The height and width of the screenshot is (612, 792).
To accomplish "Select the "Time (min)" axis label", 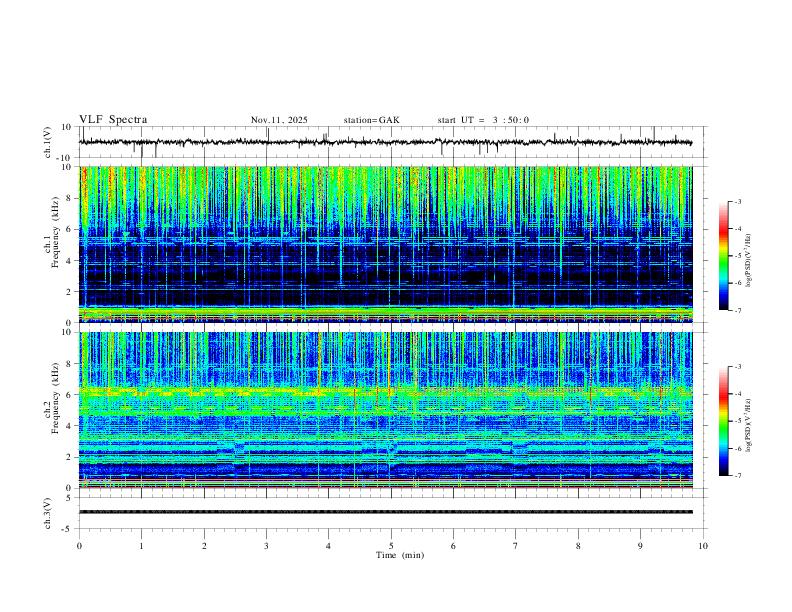I will [x=400, y=555].
